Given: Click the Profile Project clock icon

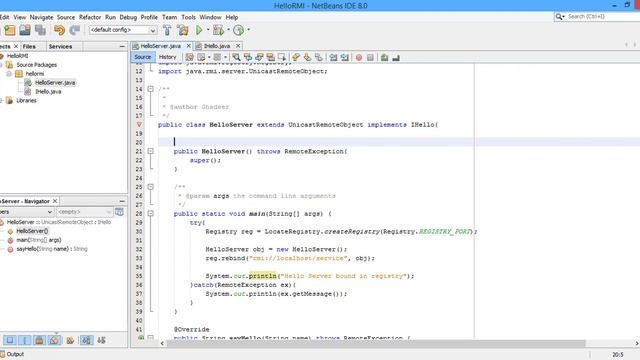Looking at the screenshot, I should pos(239,30).
